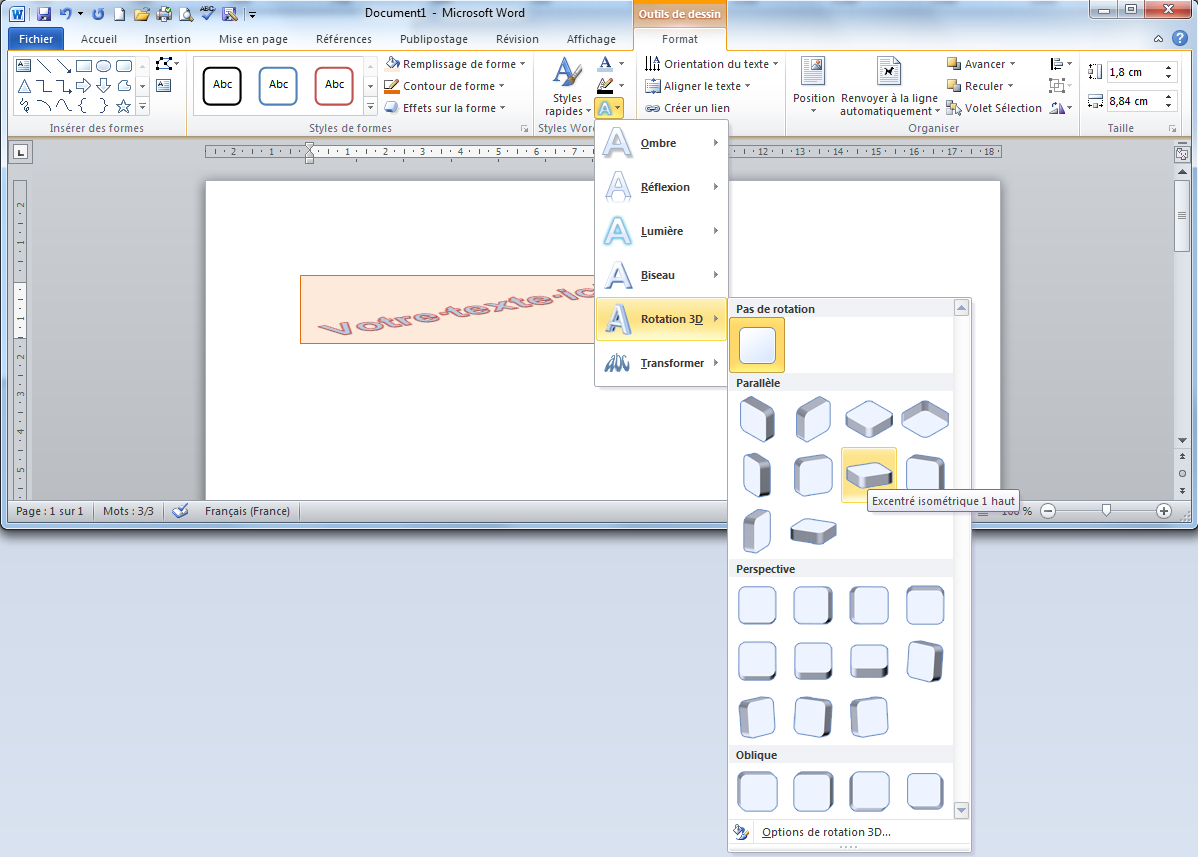Image resolution: width=1198 pixels, height=857 pixels.
Task: Apply the highlighted Excentré isométrique 1 haut preset
Action: pos(869,474)
